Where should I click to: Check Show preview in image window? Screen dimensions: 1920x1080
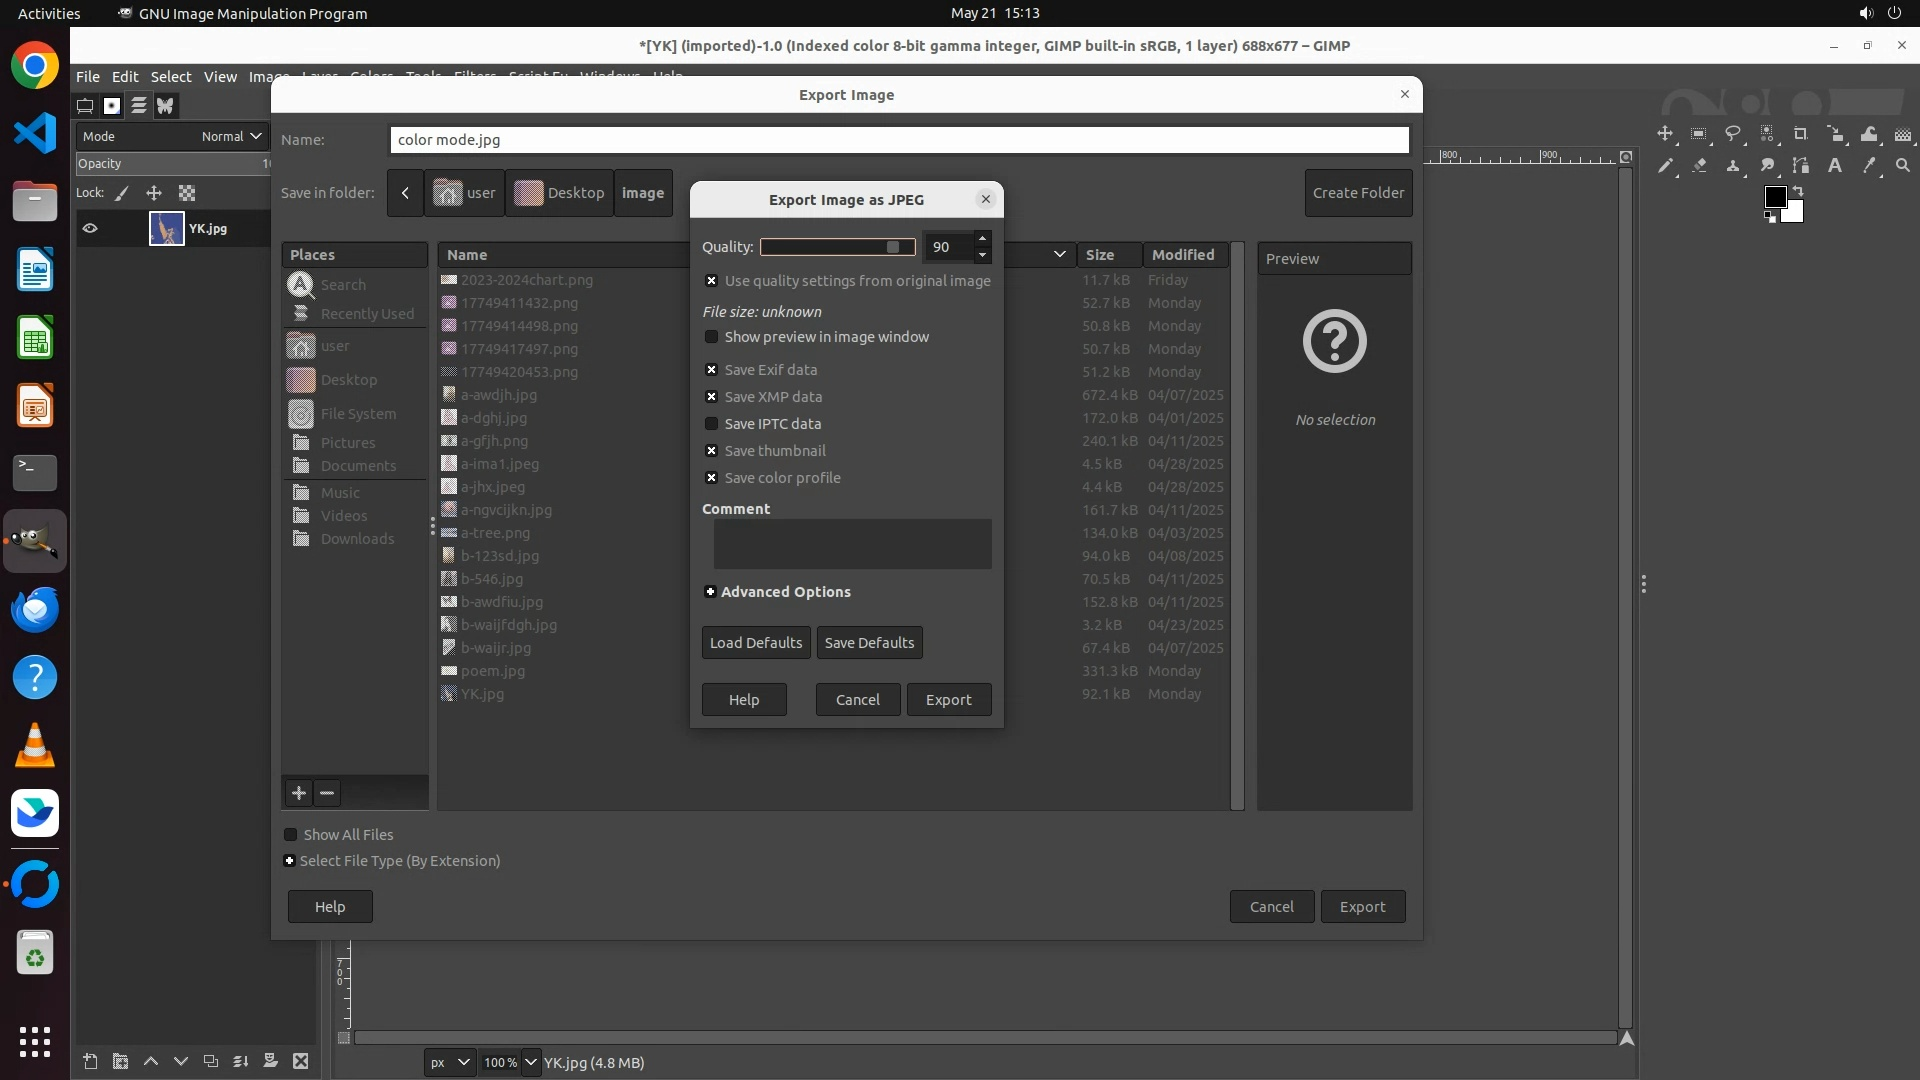click(712, 337)
